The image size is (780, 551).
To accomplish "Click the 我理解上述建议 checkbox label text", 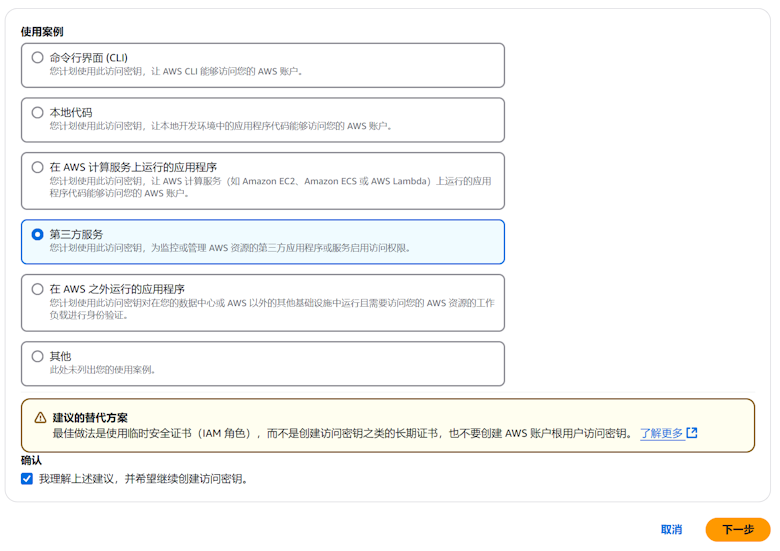I will pos(143,479).
